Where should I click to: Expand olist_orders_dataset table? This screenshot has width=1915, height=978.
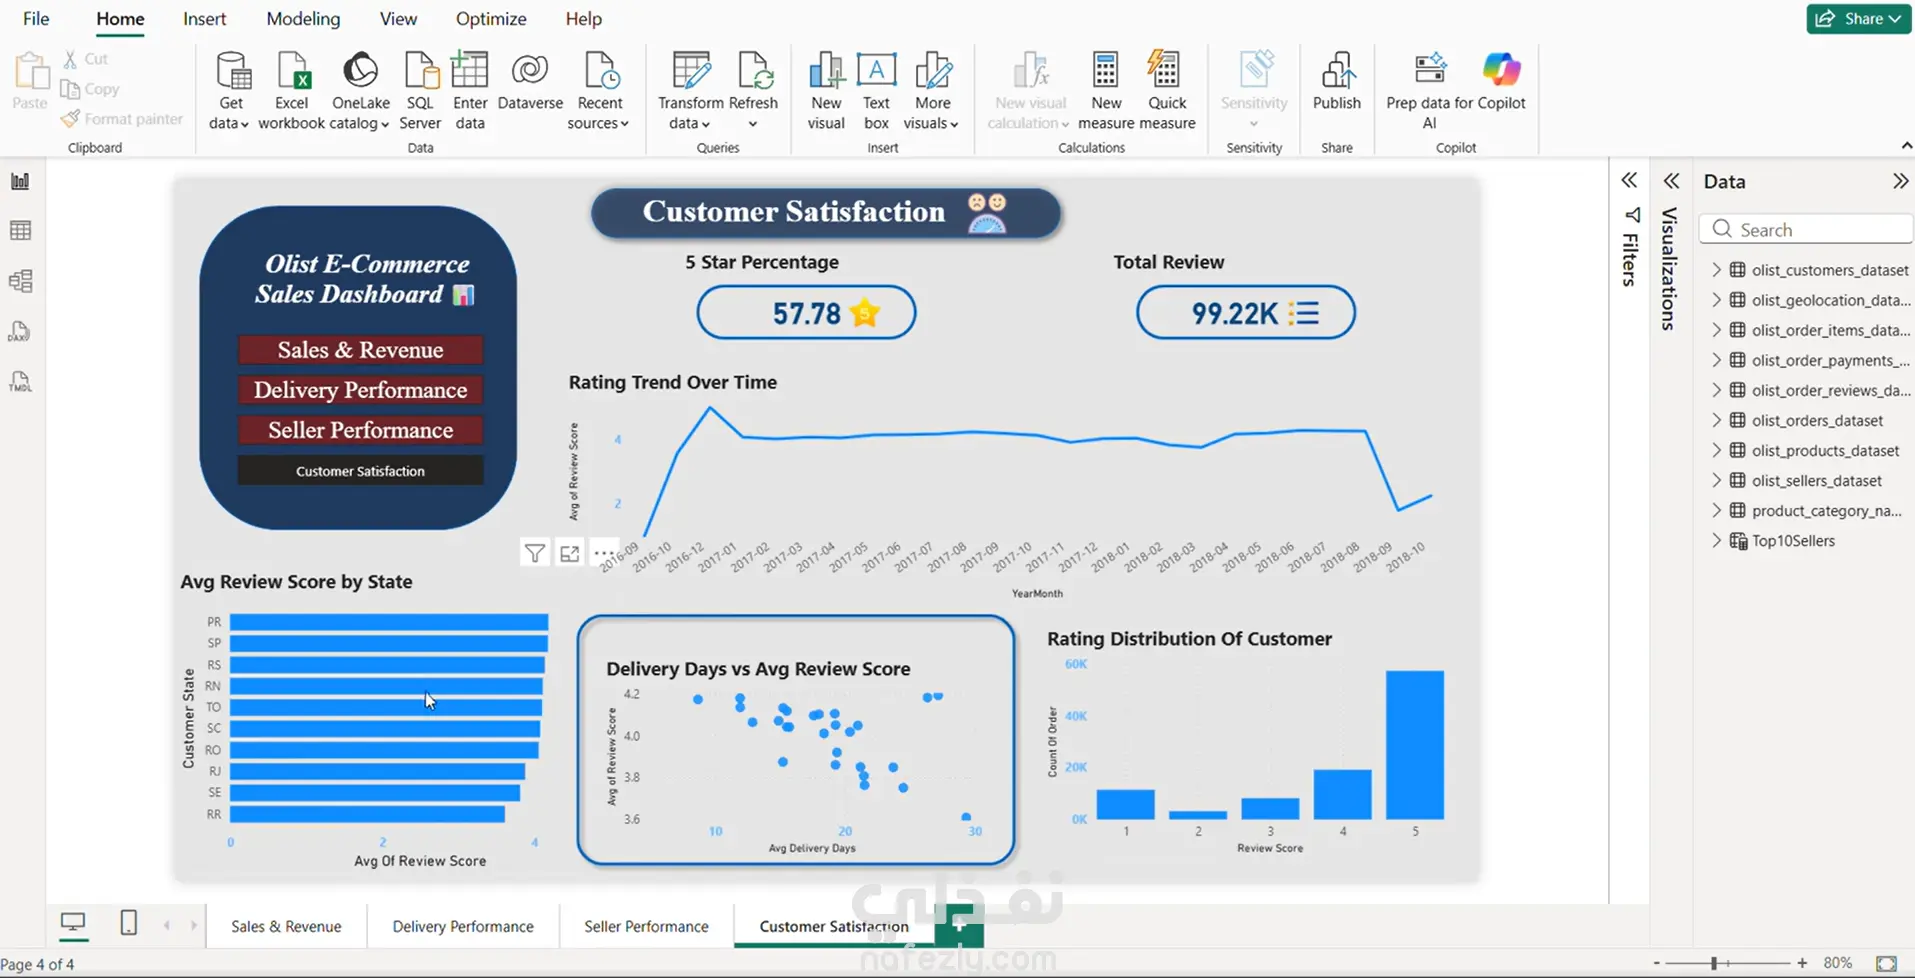coord(1716,420)
